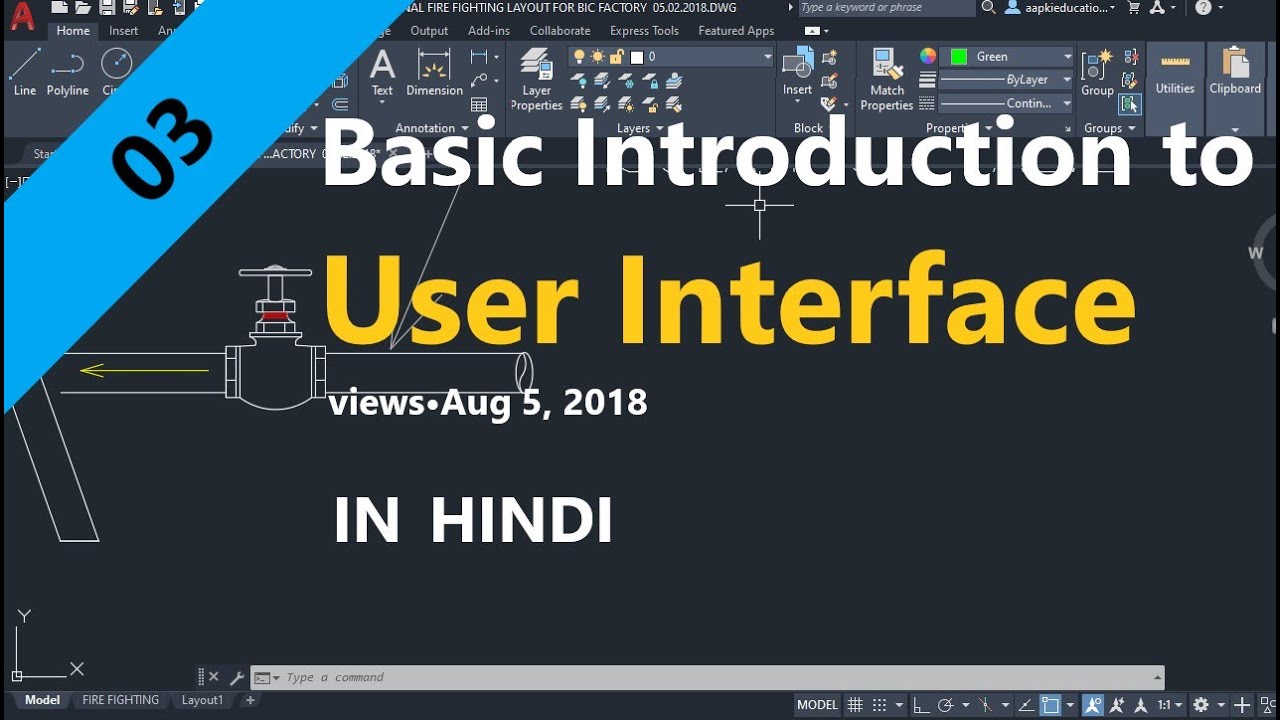Toggle drawing grid display in status bar
This screenshot has height=720, width=1280.
(x=855, y=705)
